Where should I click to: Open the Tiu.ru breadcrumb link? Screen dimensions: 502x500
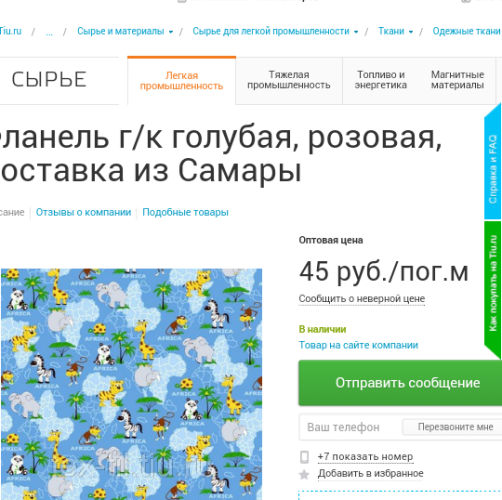(x=11, y=31)
